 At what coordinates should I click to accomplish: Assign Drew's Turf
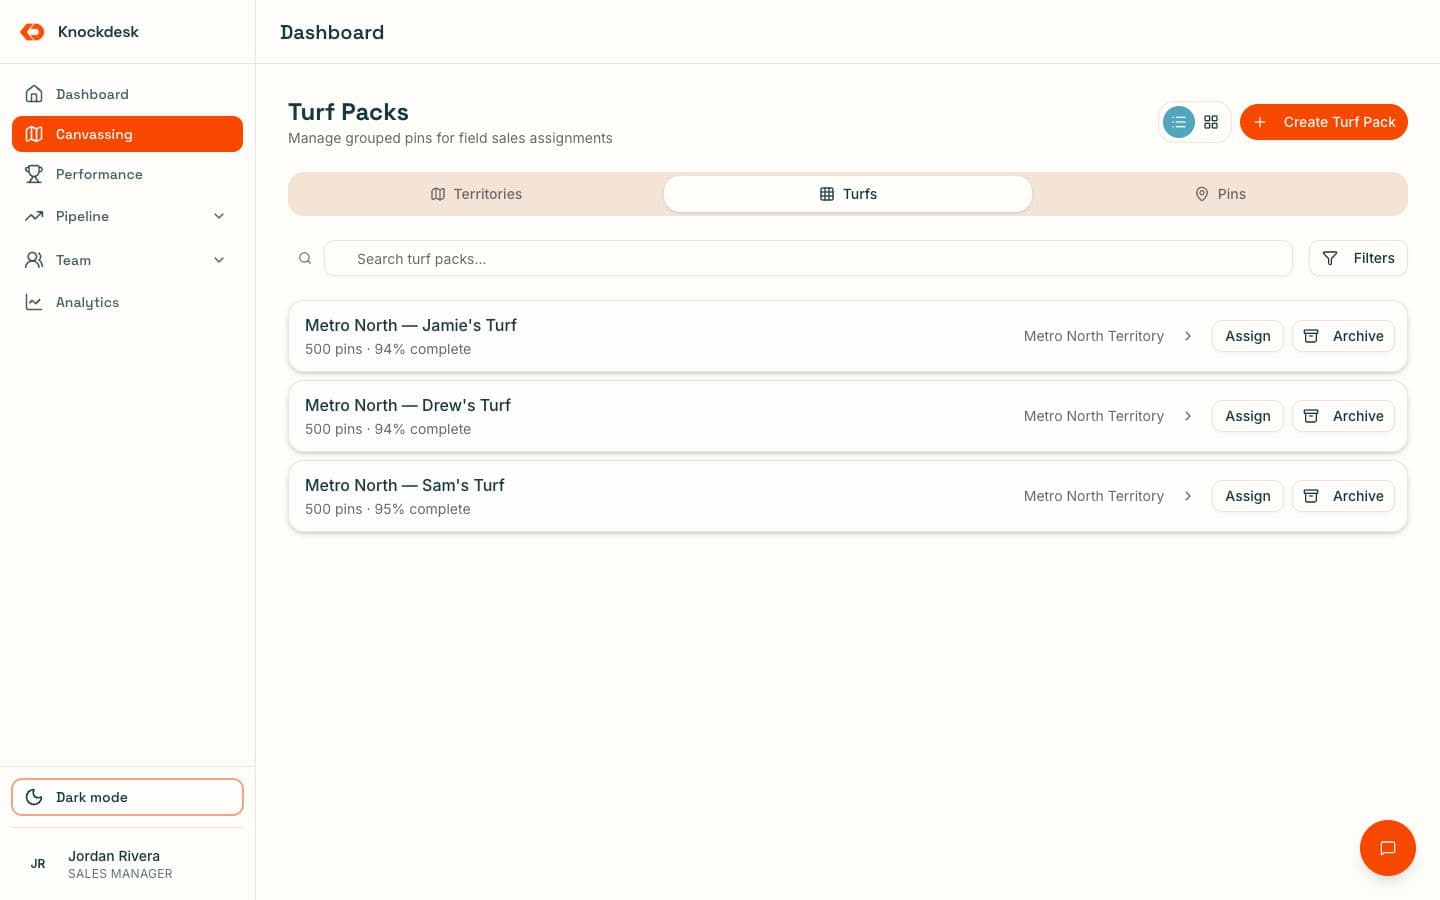pos(1247,416)
